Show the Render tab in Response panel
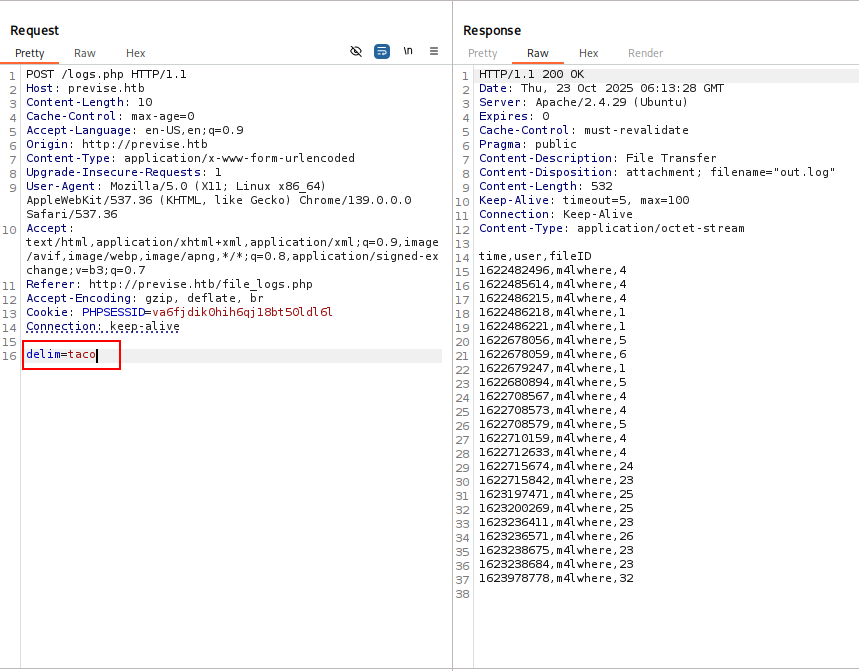The height and width of the screenshot is (671, 859). [645, 53]
